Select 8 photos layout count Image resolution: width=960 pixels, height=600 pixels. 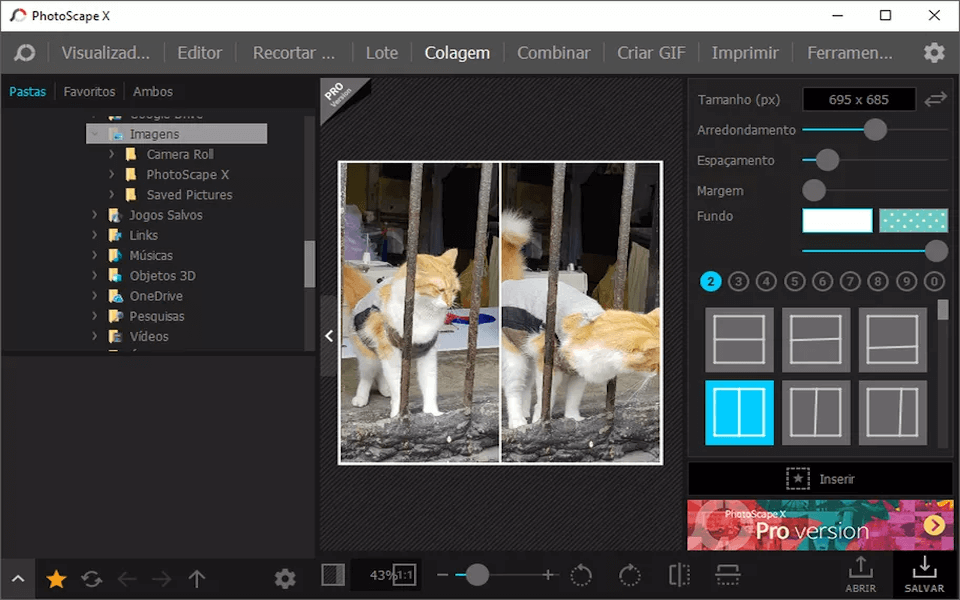click(x=878, y=282)
